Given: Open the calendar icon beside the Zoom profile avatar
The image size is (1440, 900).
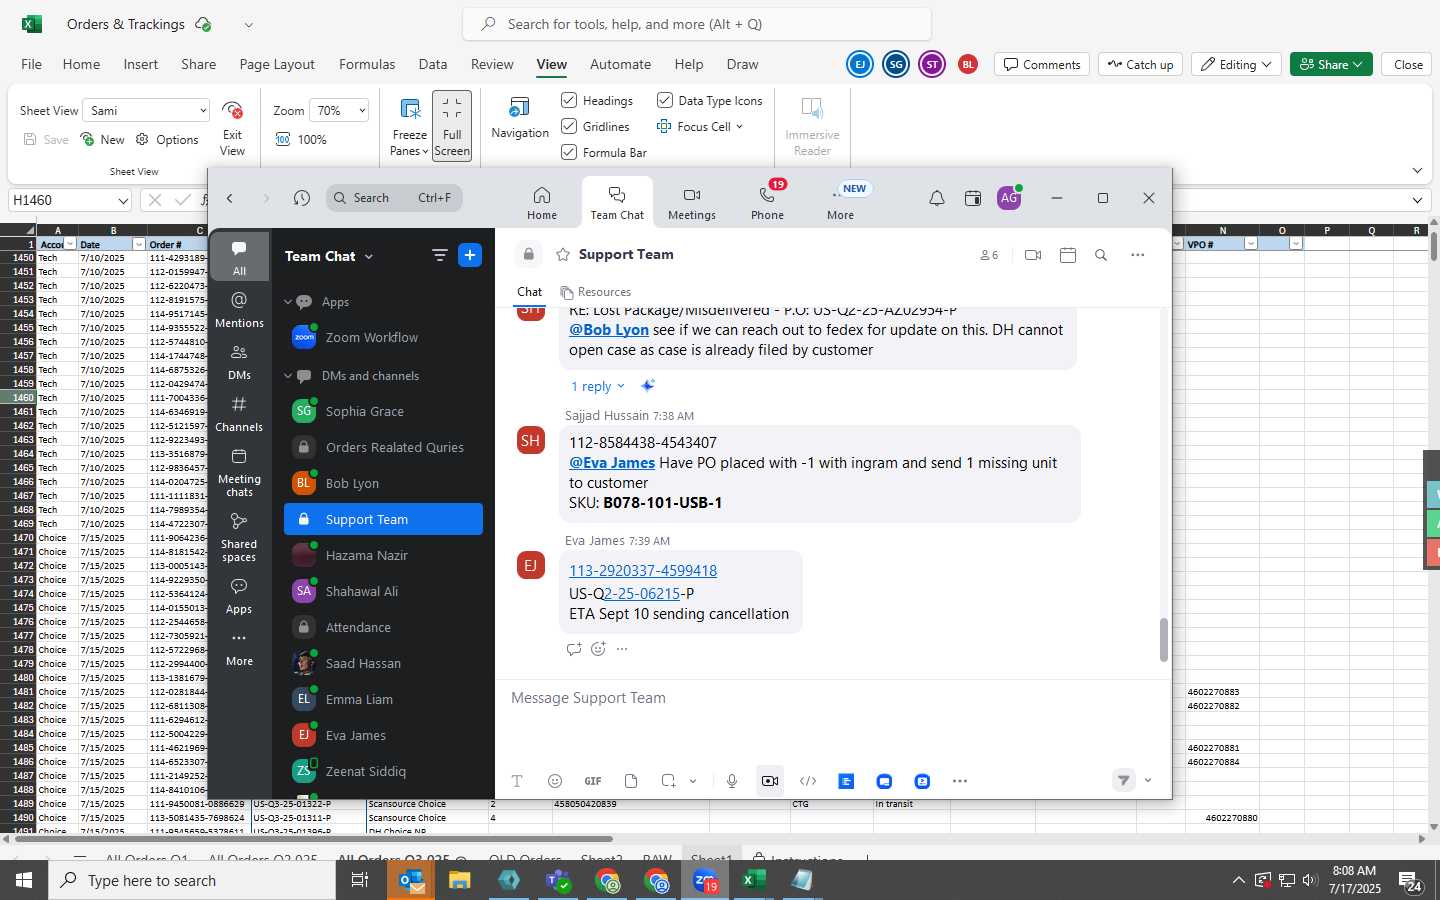Looking at the screenshot, I should 972,198.
